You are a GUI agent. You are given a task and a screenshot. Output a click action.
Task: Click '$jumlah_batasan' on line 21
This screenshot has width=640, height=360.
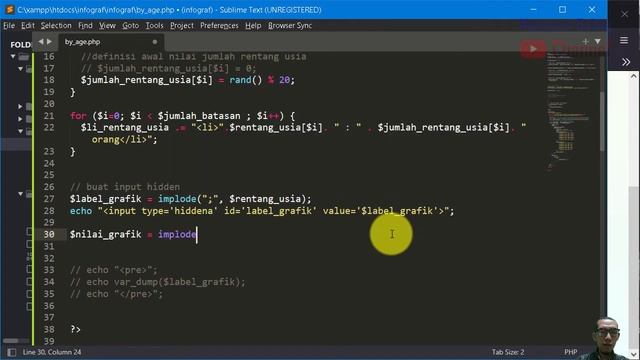click(199, 116)
